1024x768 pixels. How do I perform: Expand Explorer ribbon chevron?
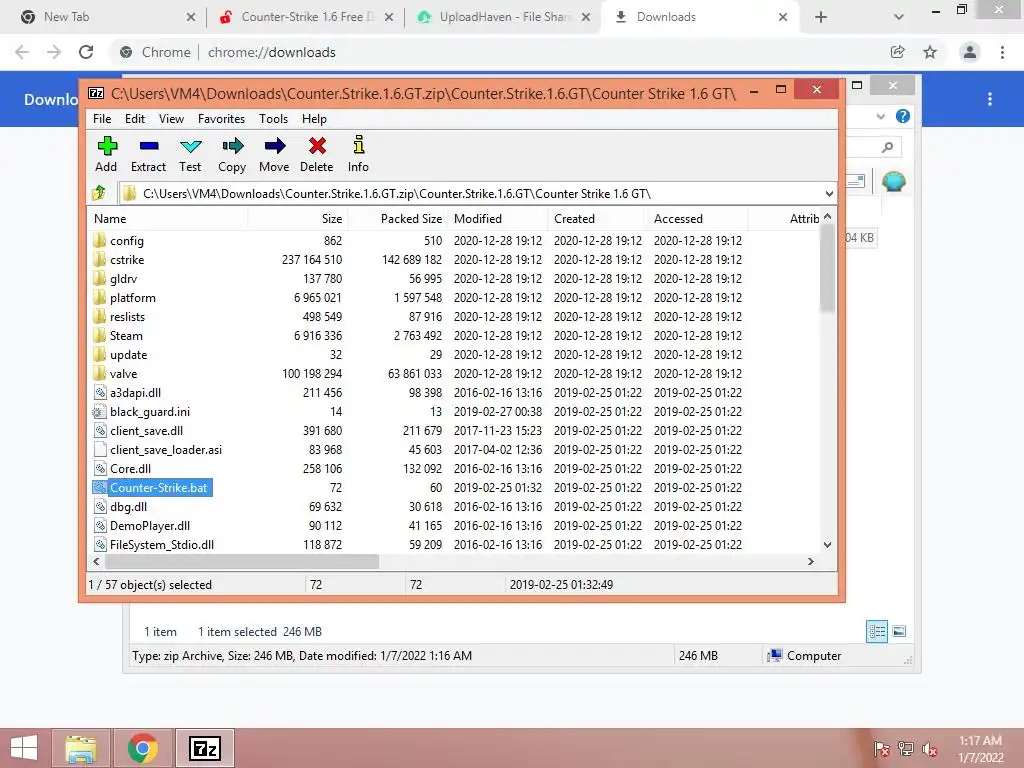(x=881, y=116)
